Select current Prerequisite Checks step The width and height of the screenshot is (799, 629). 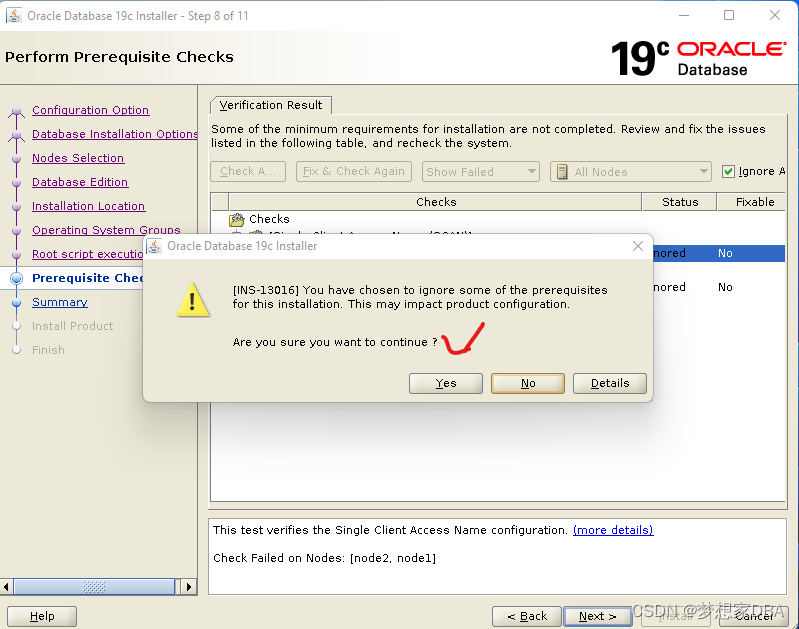pyautogui.click(x=88, y=278)
